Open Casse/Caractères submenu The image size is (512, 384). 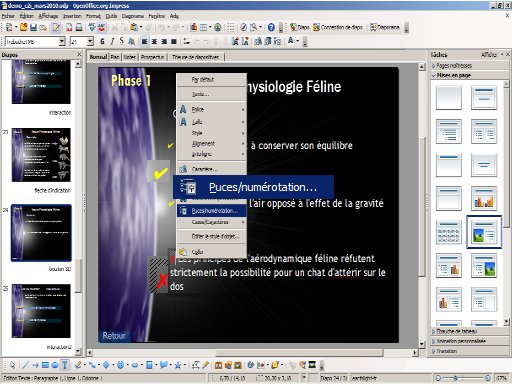(x=211, y=222)
